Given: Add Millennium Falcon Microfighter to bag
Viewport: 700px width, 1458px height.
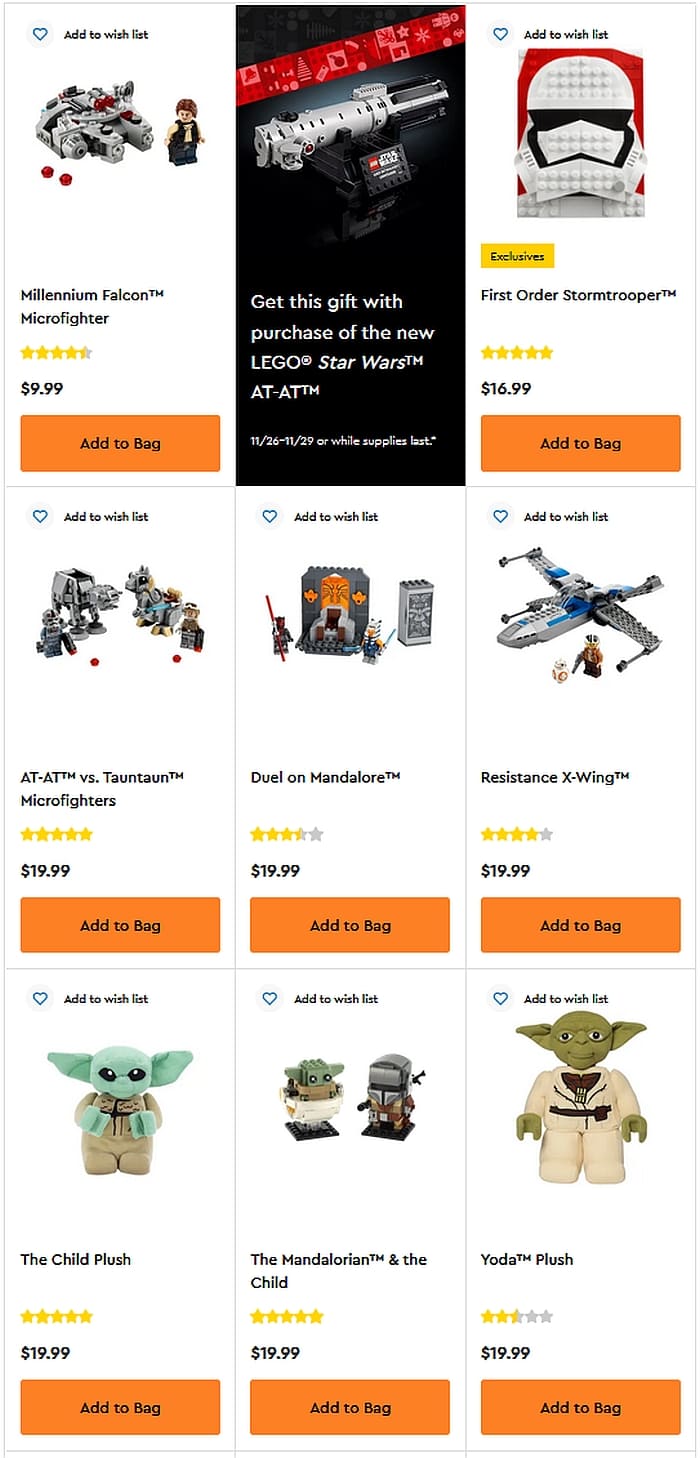Looking at the screenshot, I should [x=120, y=443].
